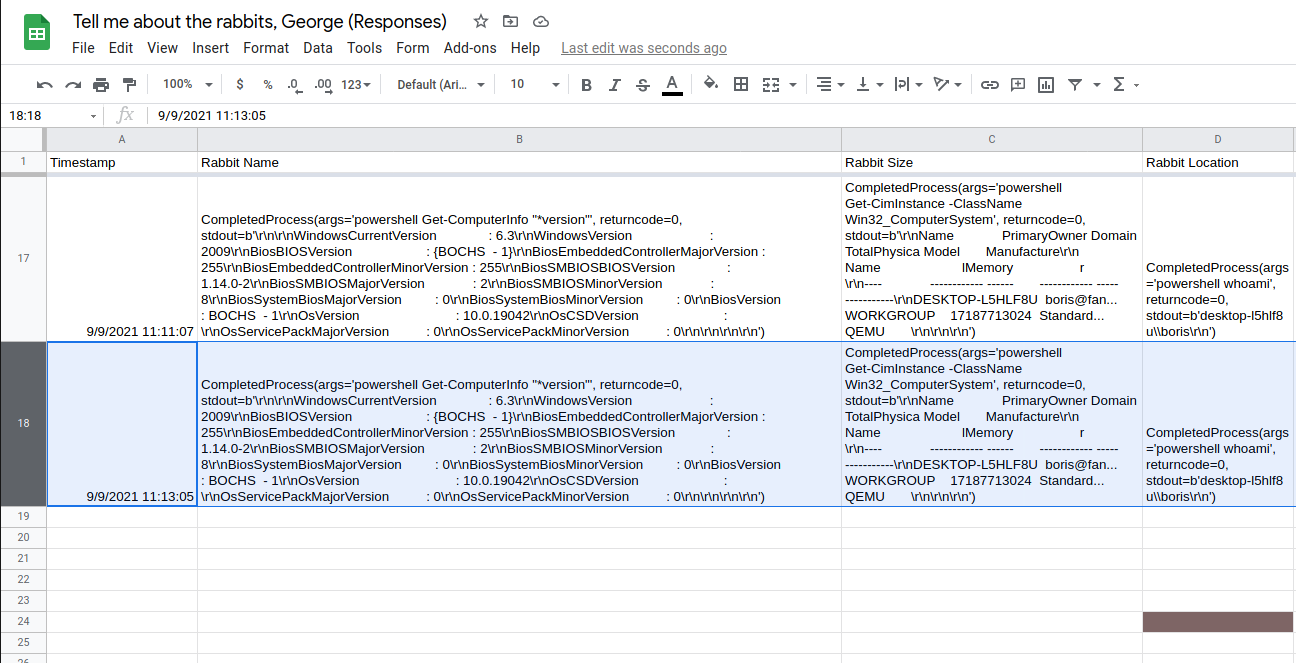
Task: Click the Insert comment icon
Action: pos(1018,85)
